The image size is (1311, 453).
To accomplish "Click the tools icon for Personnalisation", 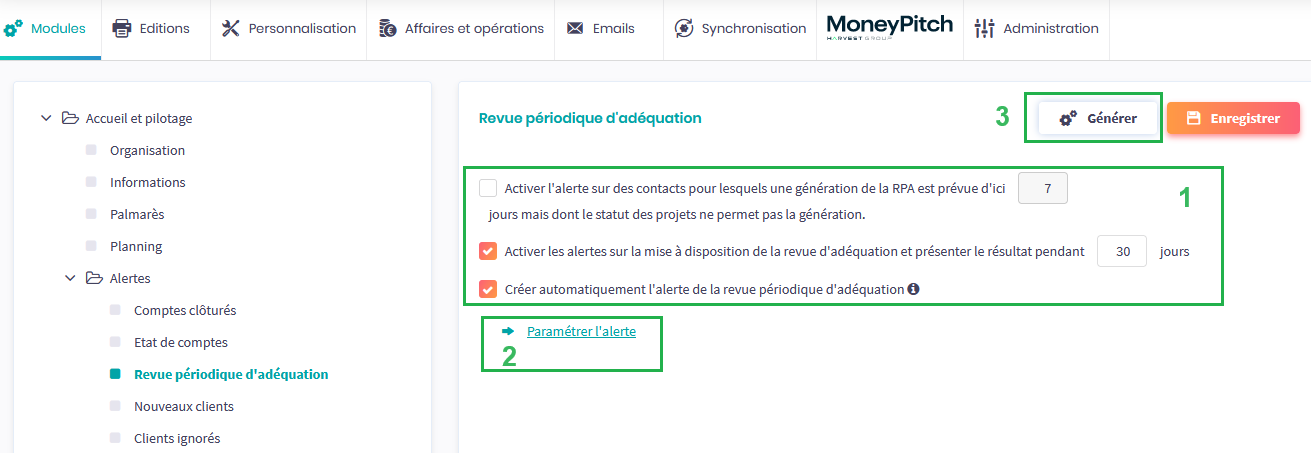I will point(231,28).
